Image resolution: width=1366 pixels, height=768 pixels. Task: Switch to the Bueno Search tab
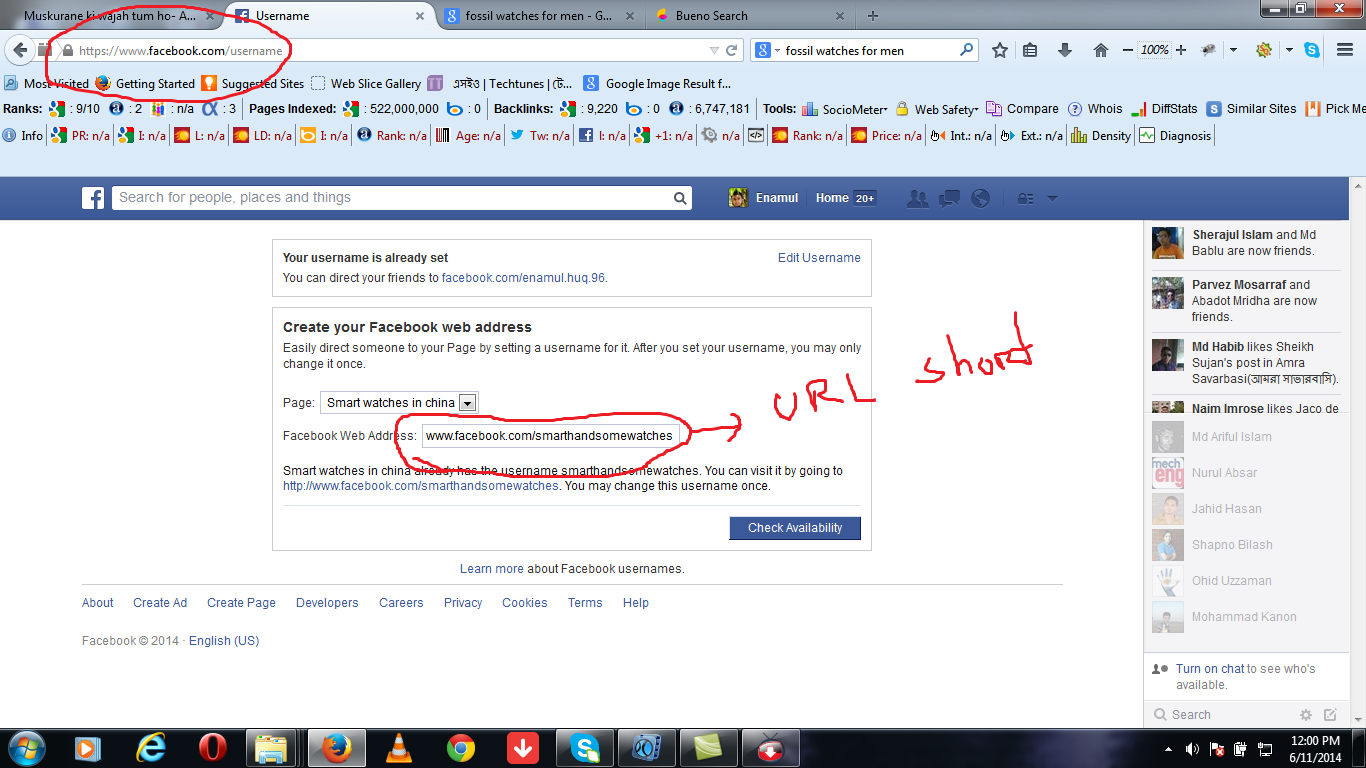748,16
